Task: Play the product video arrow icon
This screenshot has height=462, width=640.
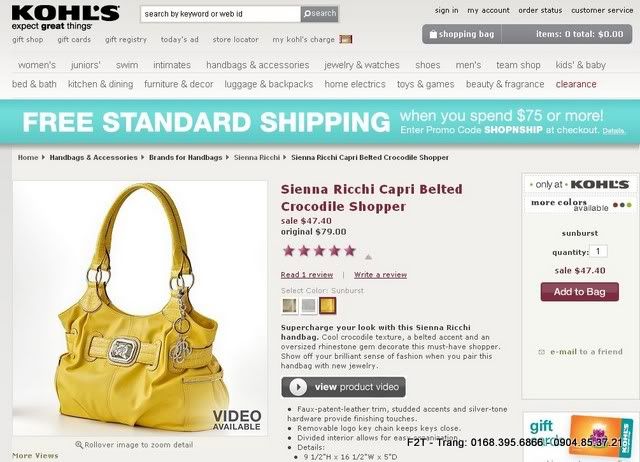Action: (x=298, y=387)
